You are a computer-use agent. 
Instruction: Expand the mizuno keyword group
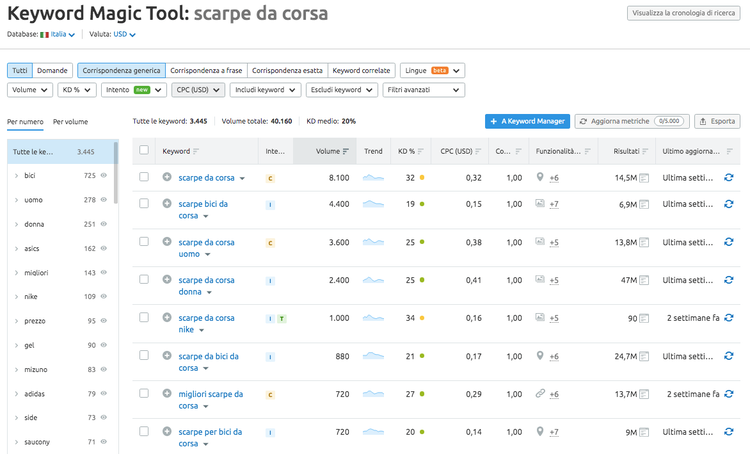click(x=16, y=370)
